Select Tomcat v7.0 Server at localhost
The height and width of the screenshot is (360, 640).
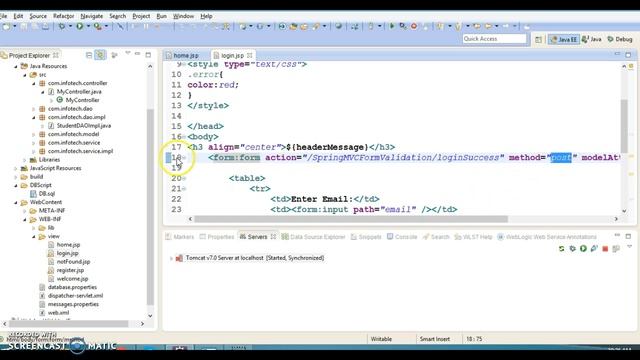click(x=255, y=258)
